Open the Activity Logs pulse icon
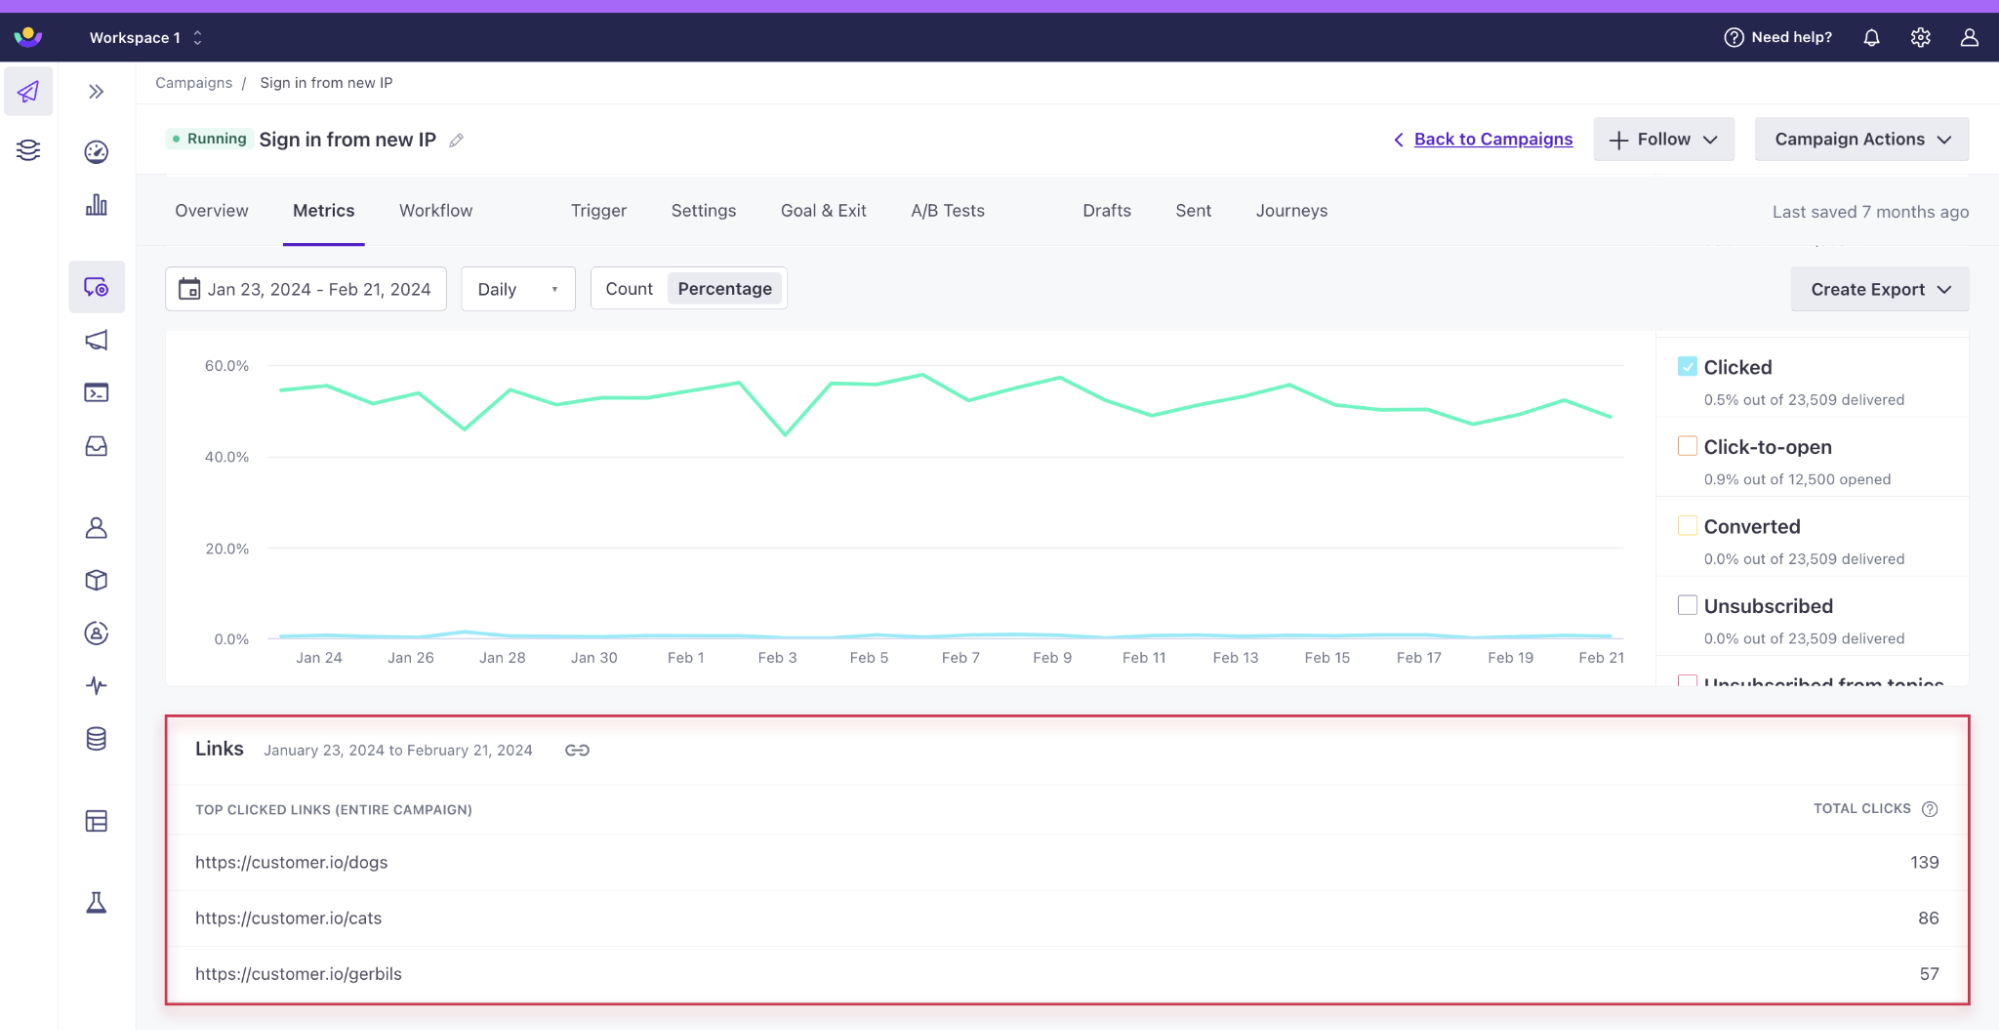 click(96, 686)
